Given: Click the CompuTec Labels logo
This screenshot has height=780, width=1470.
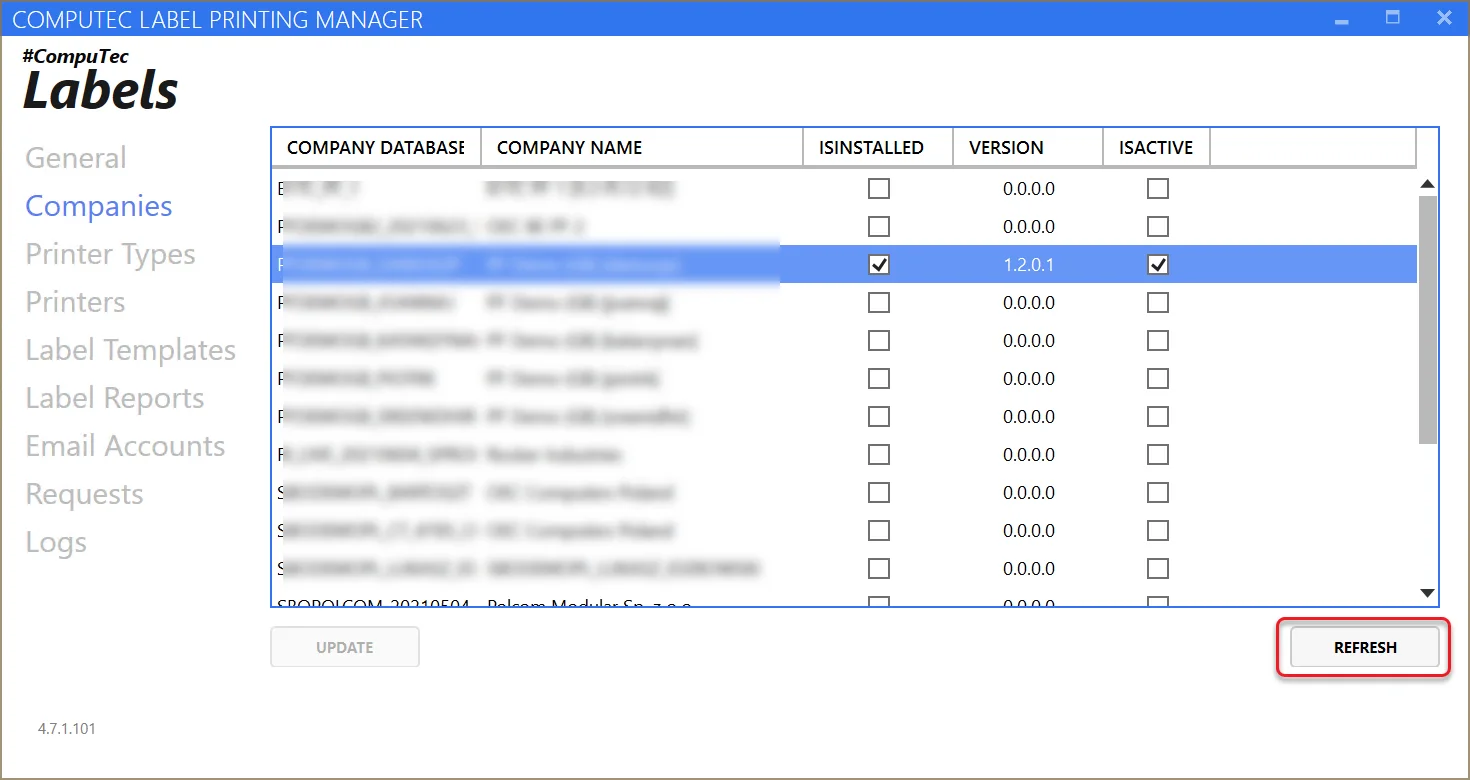Looking at the screenshot, I should point(100,82).
